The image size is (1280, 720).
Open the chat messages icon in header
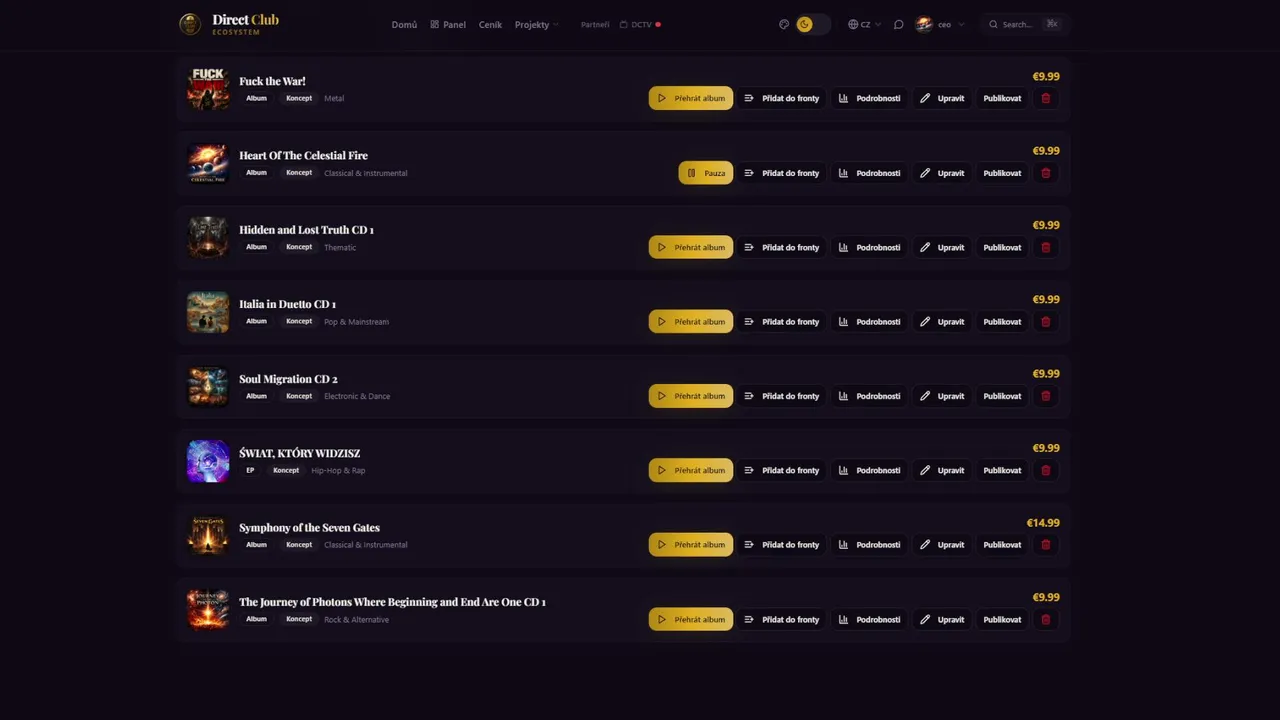pos(898,24)
